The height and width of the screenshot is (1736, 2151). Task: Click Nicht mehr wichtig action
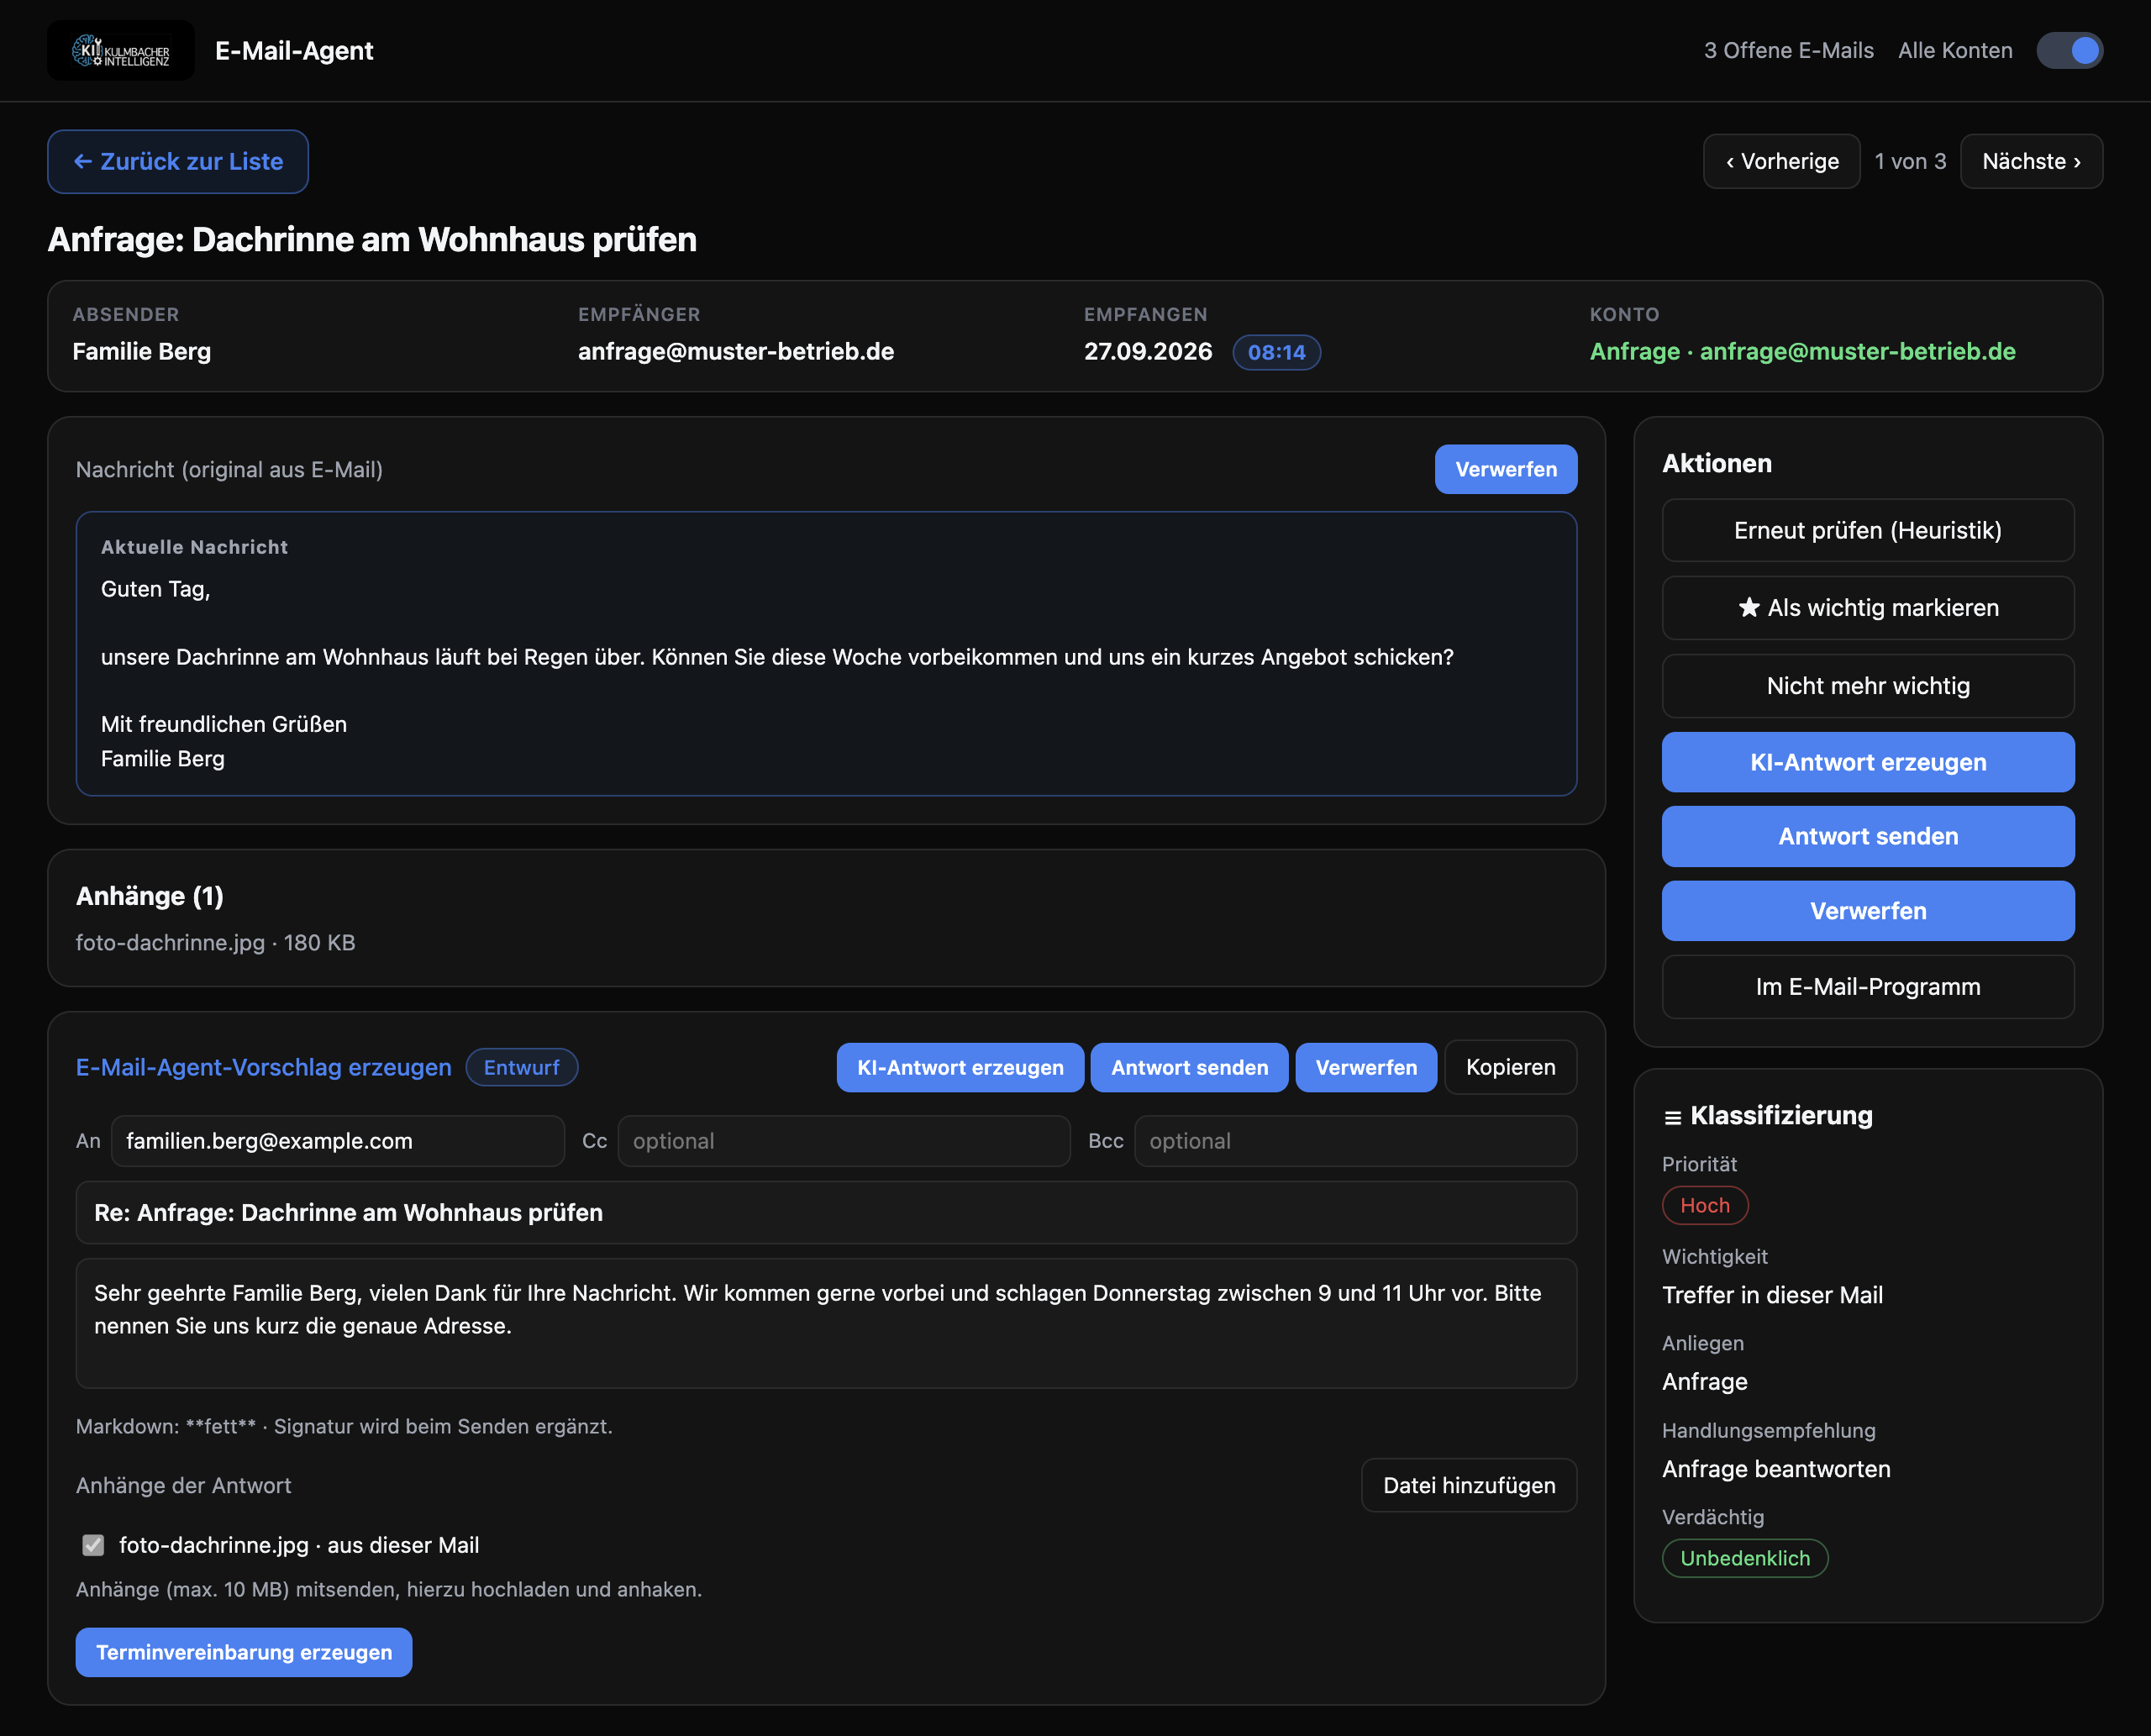[x=1867, y=686]
